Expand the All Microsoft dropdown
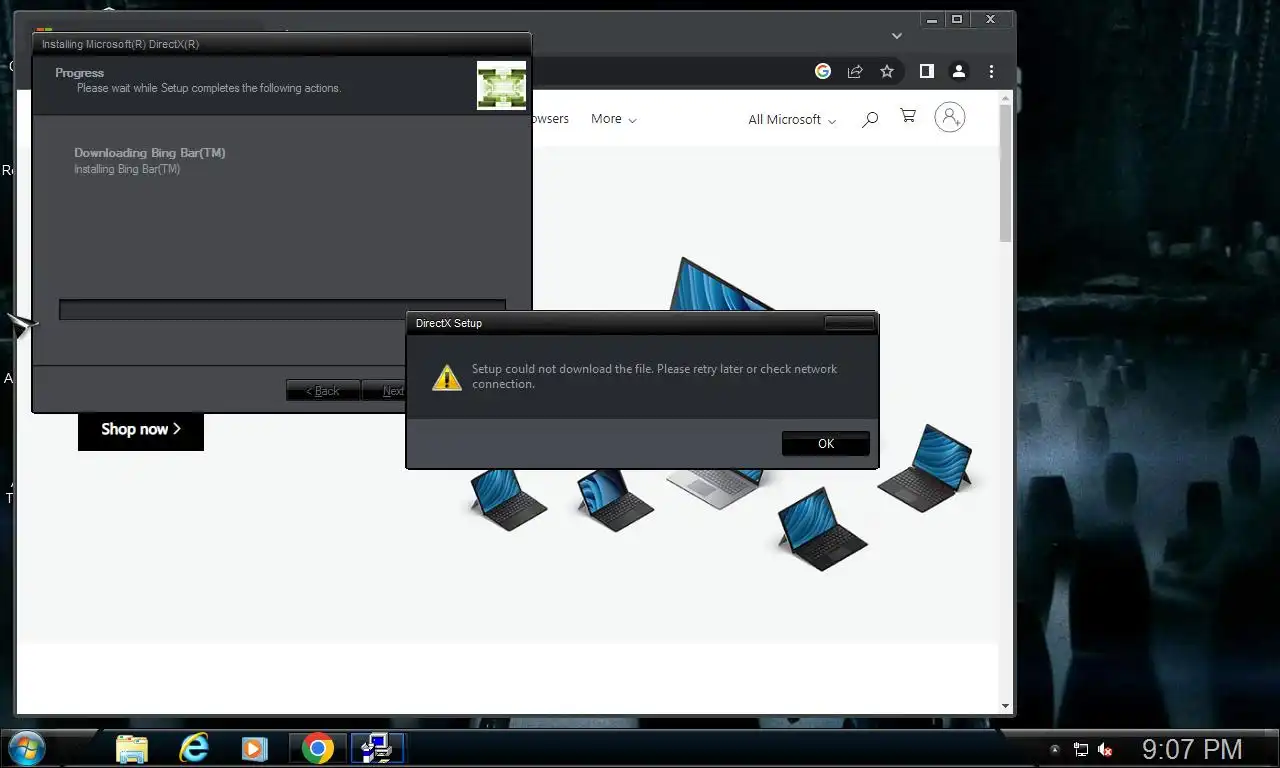This screenshot has width=1280, height=768. click(x=791, y=119)
